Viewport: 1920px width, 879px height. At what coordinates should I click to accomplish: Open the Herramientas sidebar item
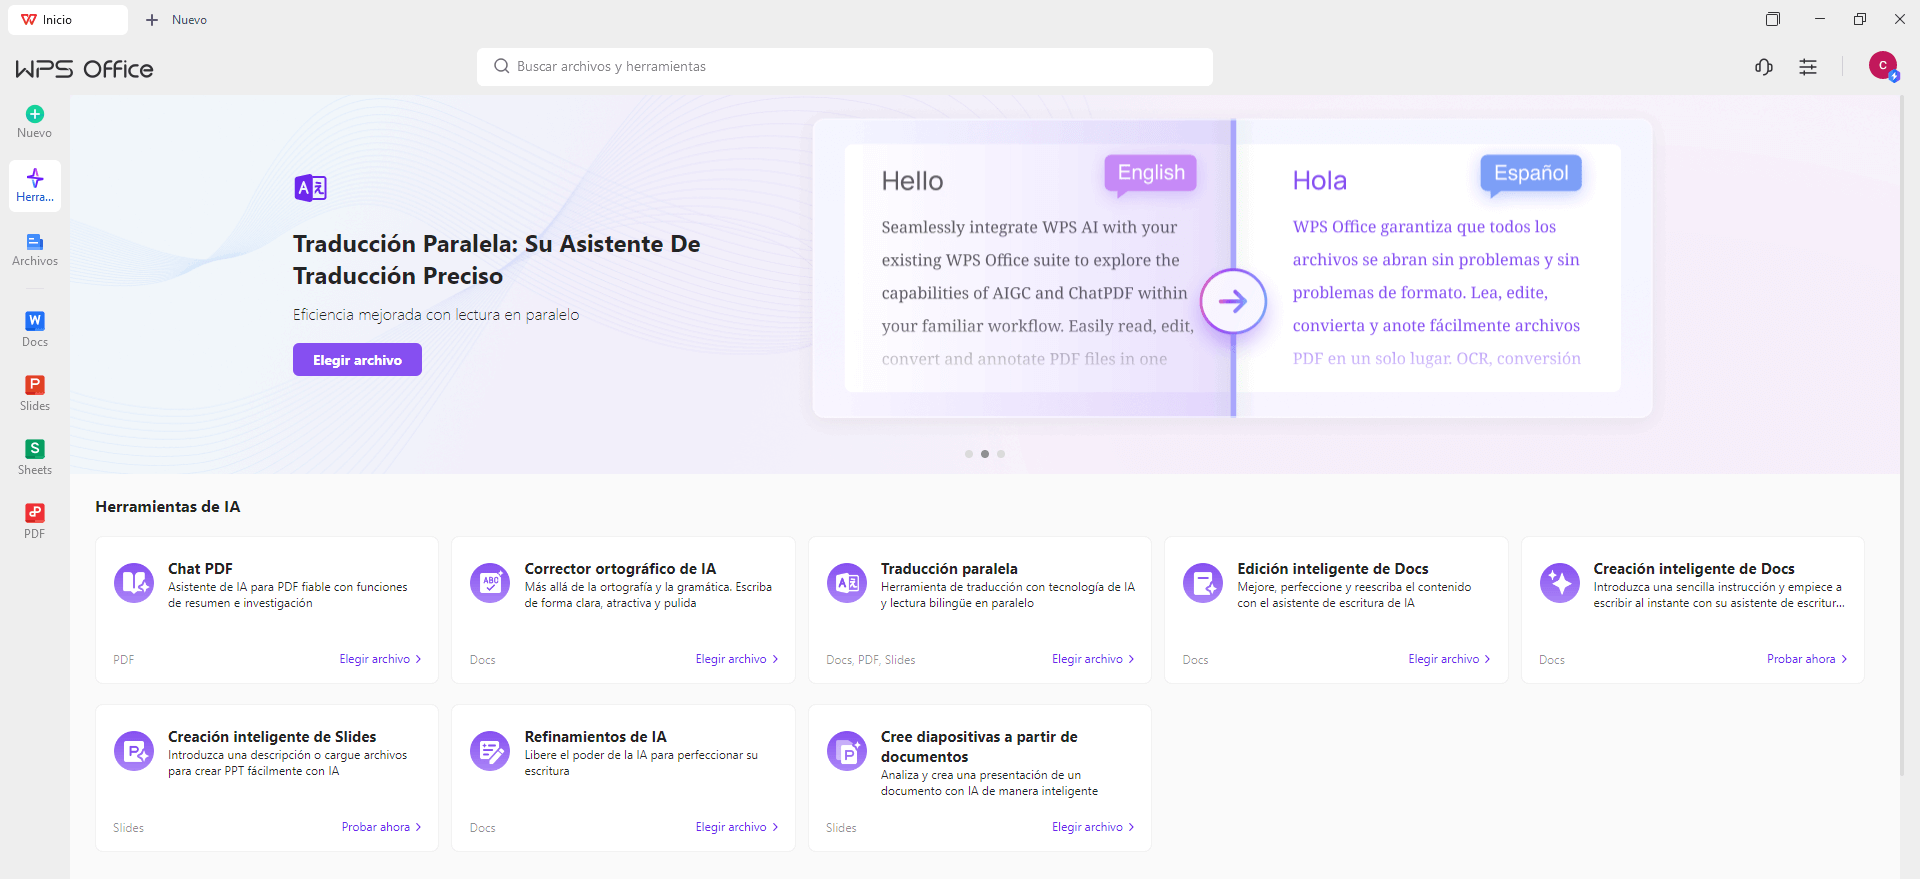[x=35, y=186]
